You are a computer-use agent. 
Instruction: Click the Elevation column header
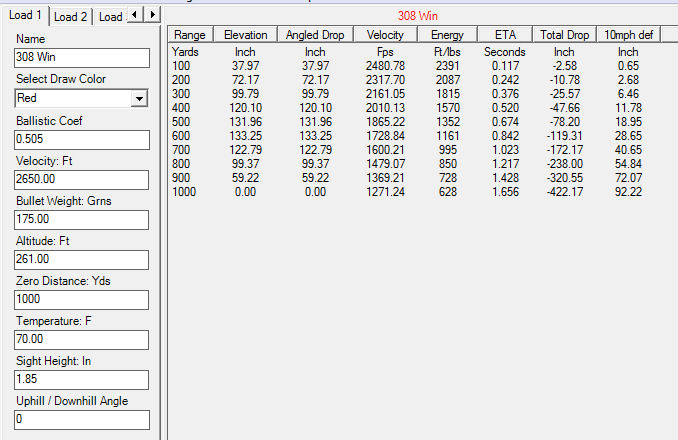tap(246, 35)
